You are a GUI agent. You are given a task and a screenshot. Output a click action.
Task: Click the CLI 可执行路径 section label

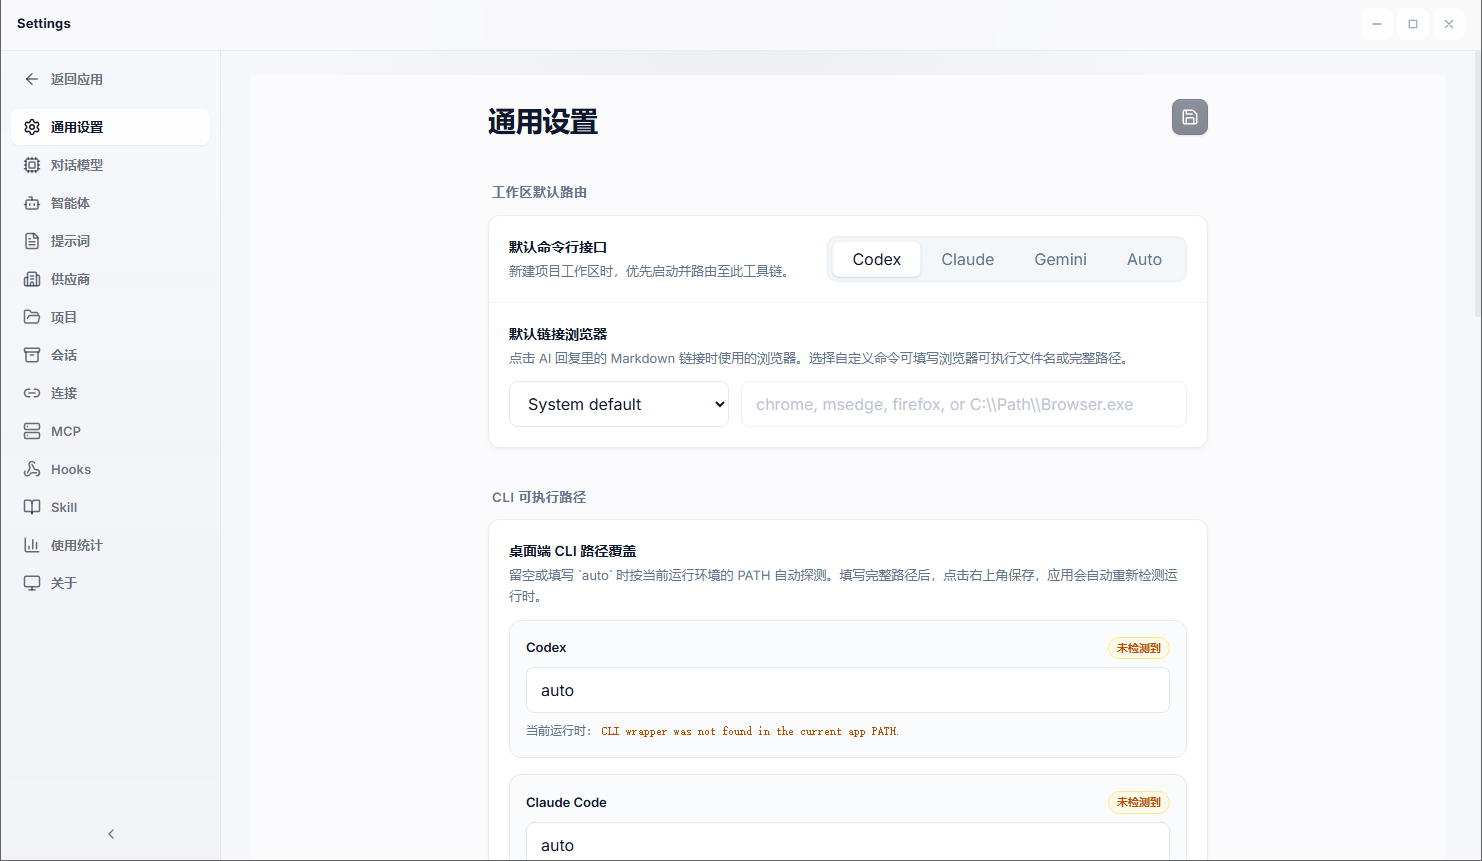tap(539, 497)
